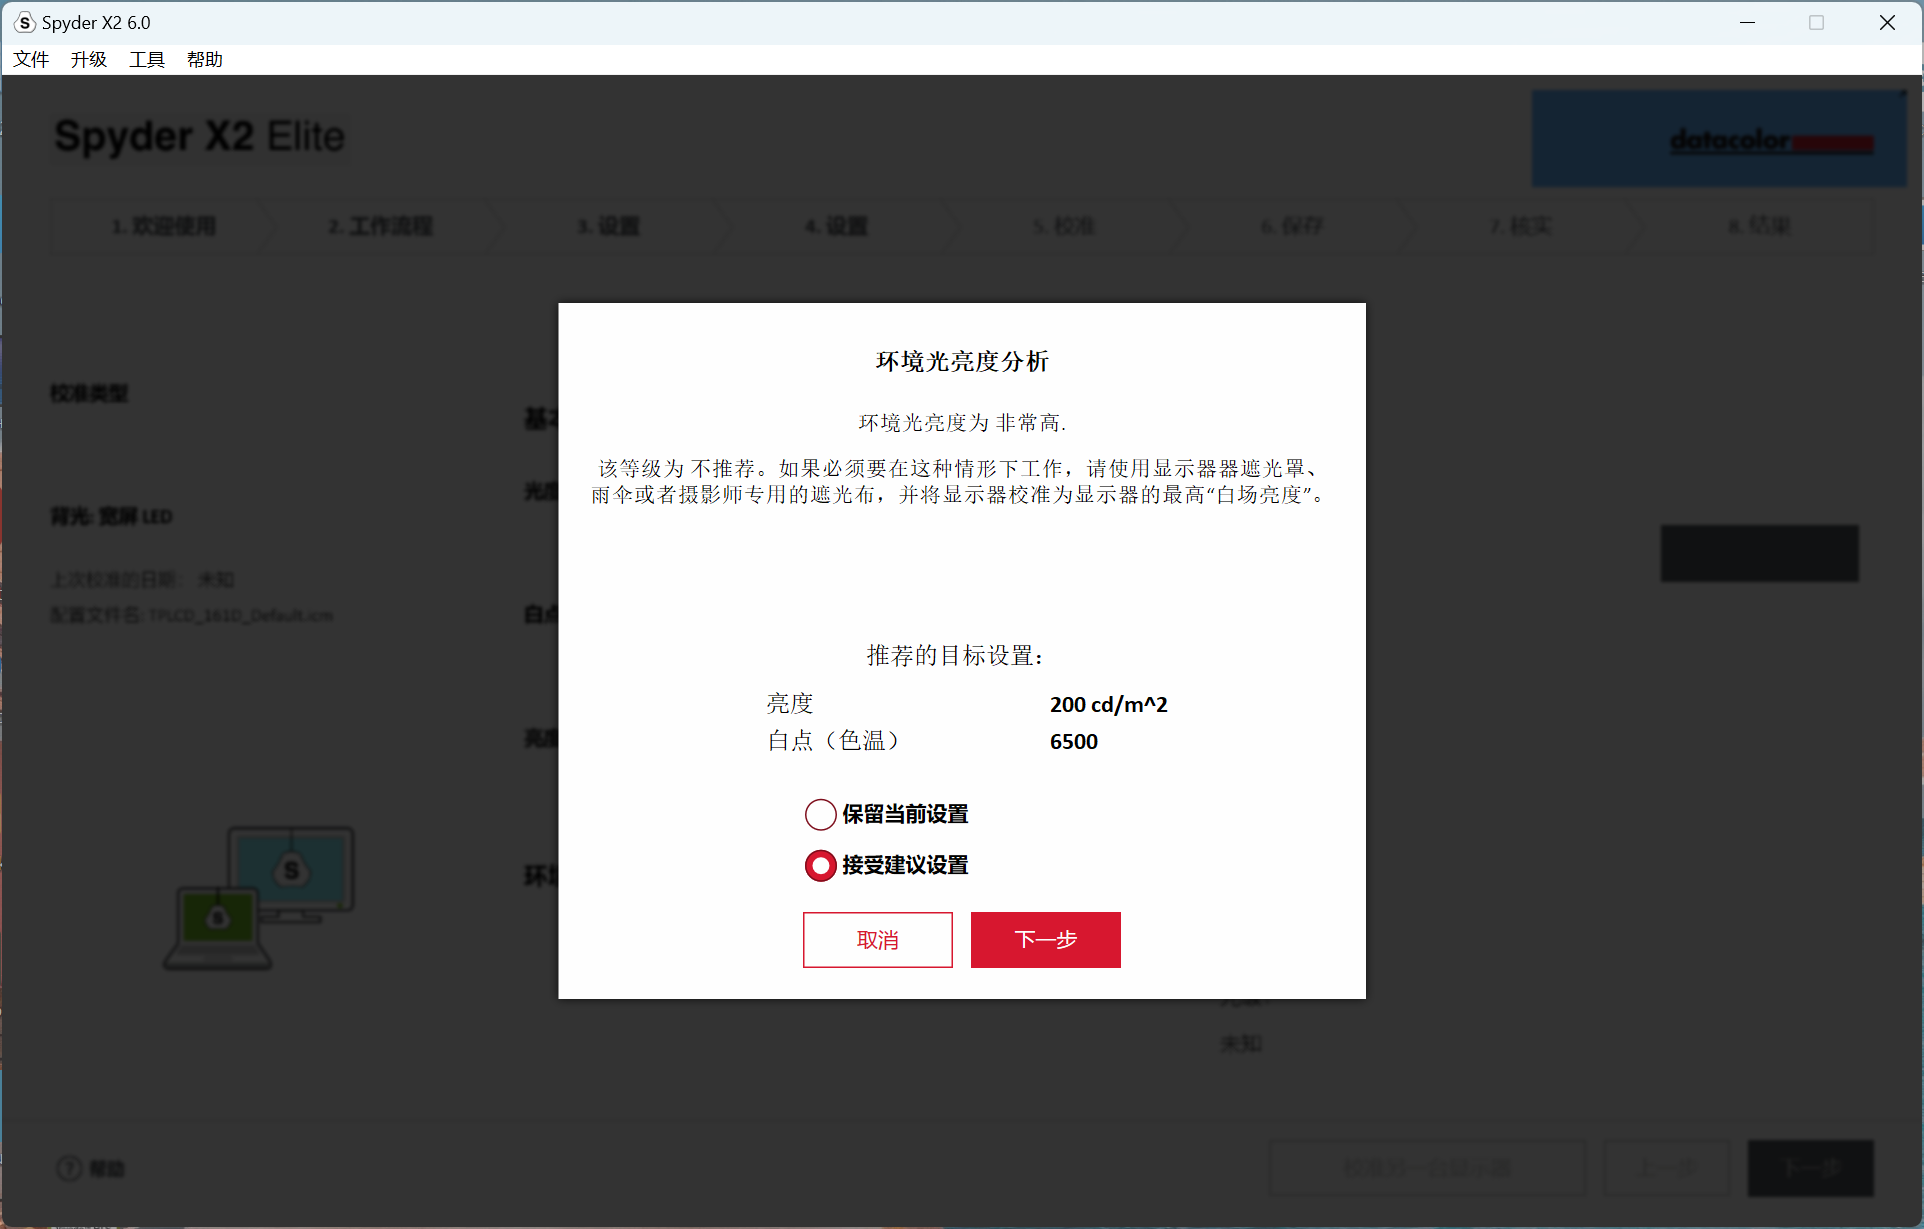Go to step 6. 保存 tab
The width and height of the screenshot is (1924, 1229).
(x=1292, y=226)
